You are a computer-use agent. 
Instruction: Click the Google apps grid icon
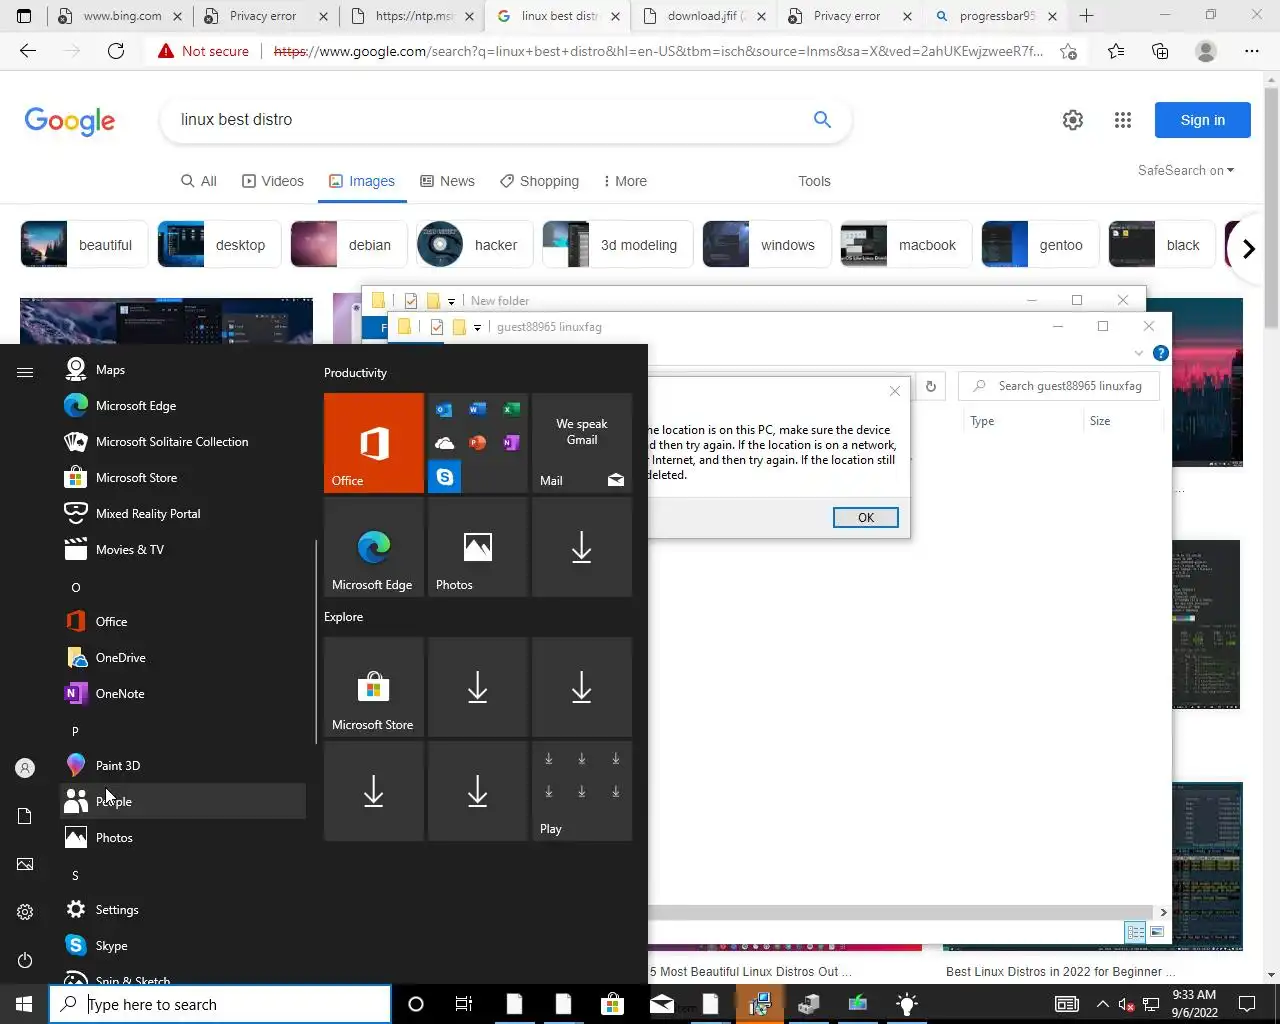coord(1123,120)
